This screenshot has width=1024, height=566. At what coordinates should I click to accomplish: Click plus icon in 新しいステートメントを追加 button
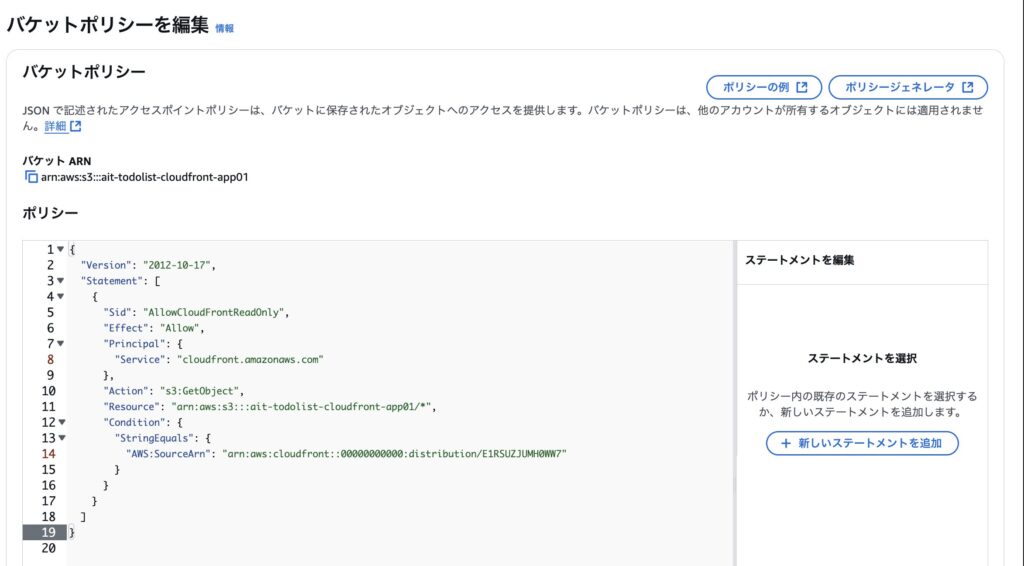(x=786, y=443)
